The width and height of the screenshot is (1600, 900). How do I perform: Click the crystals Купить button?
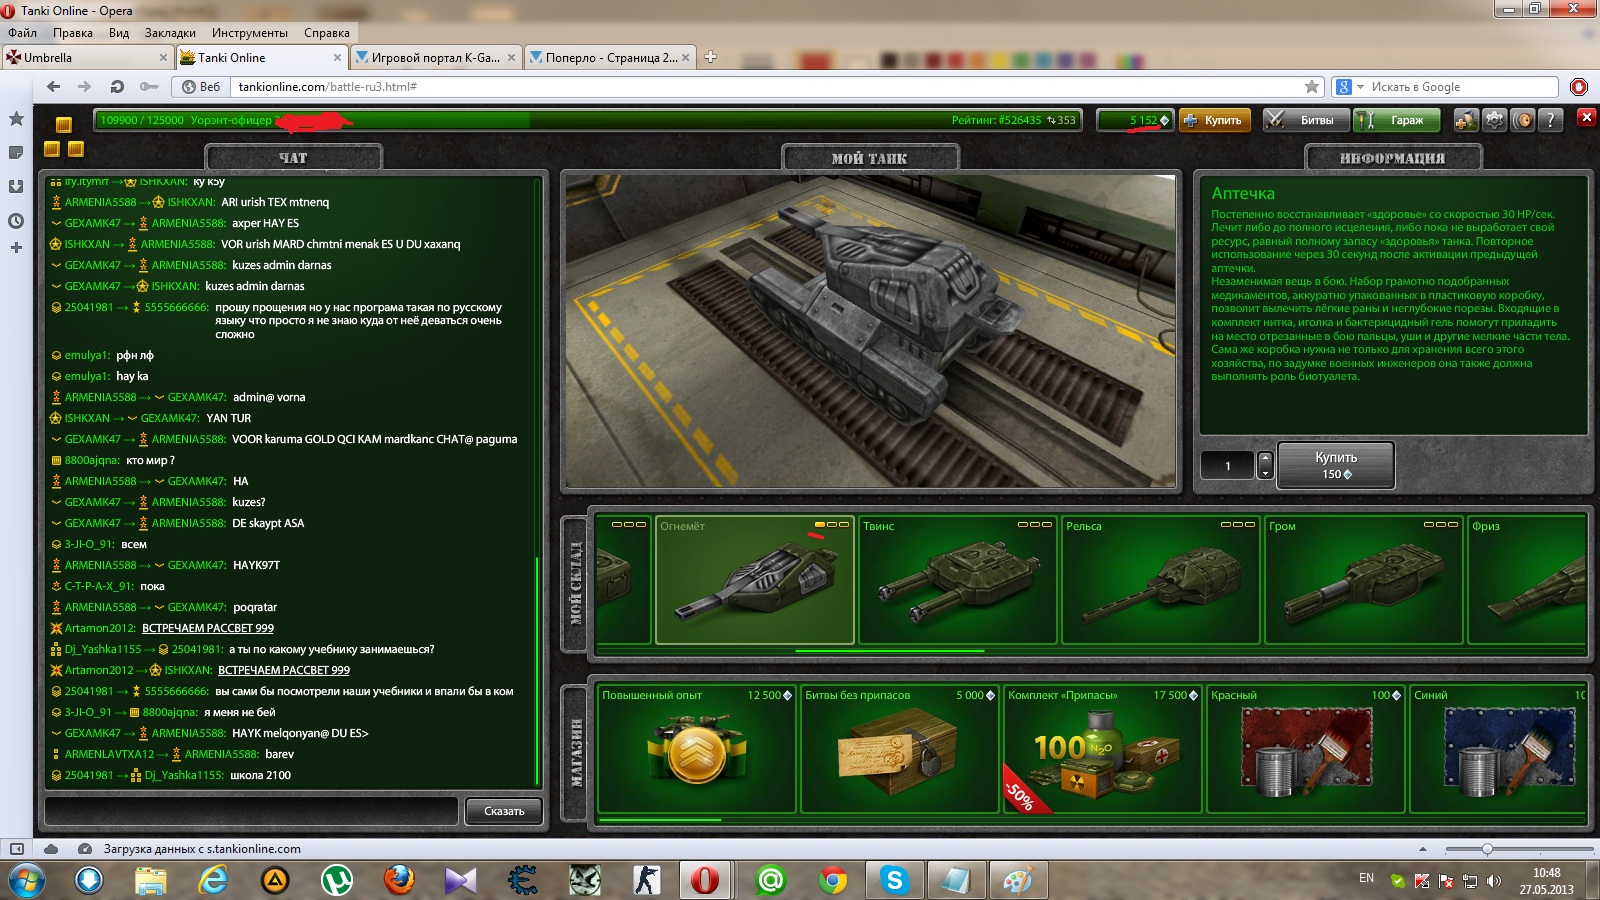click(x=1215, y=120)
